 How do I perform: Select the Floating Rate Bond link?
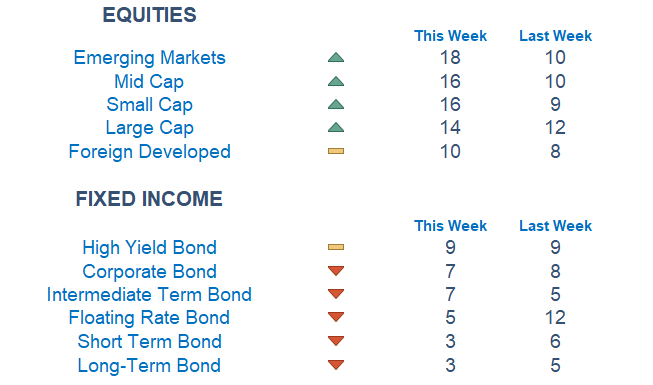(149, 318)
